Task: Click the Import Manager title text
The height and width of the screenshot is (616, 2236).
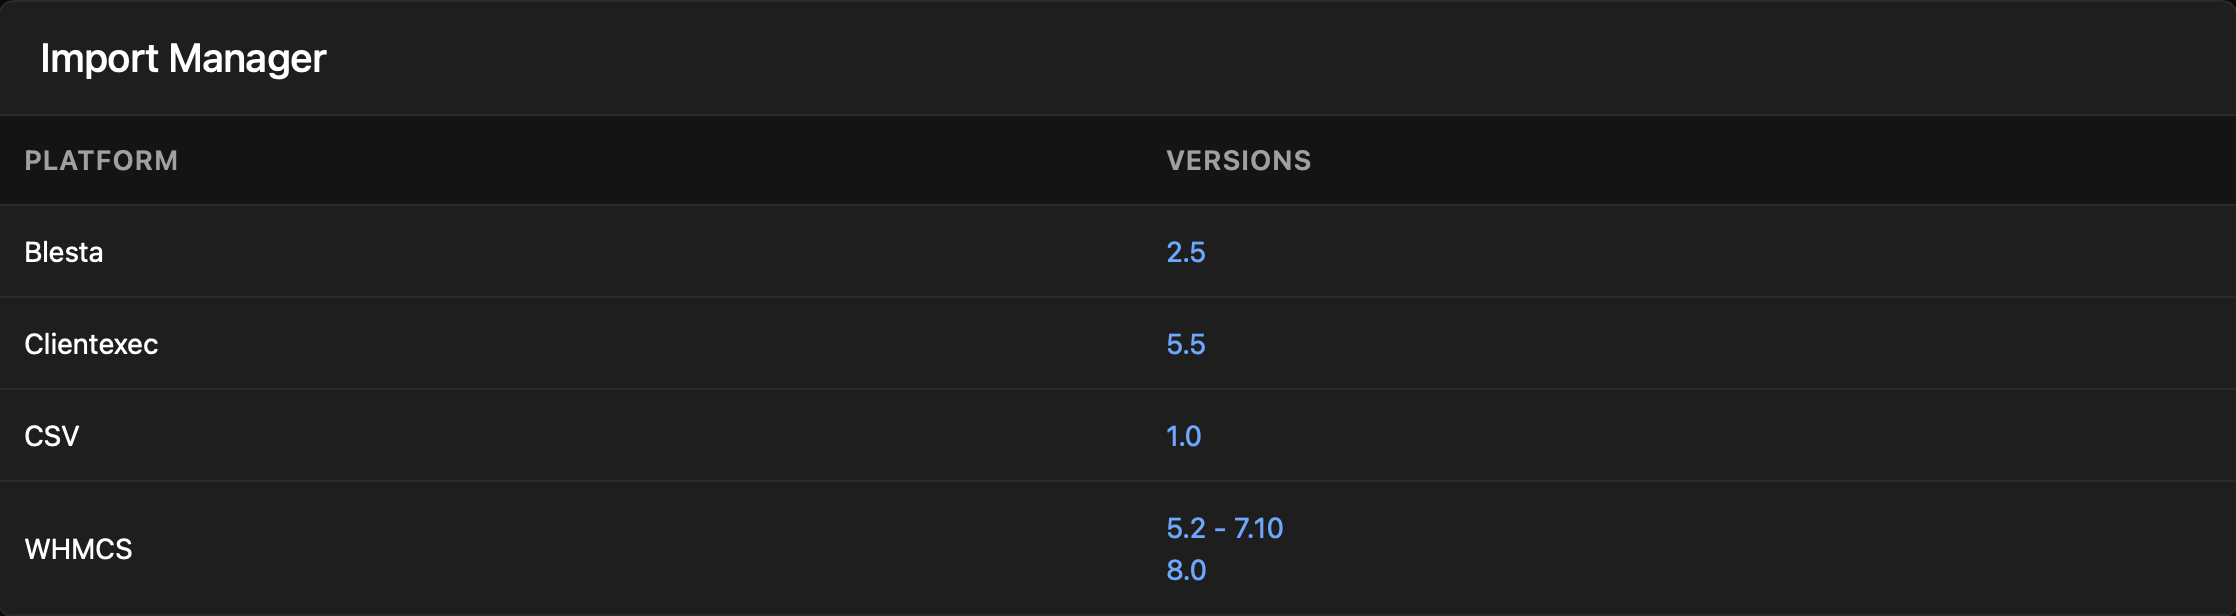Action: pyautogui.click(x=183, y=58)
